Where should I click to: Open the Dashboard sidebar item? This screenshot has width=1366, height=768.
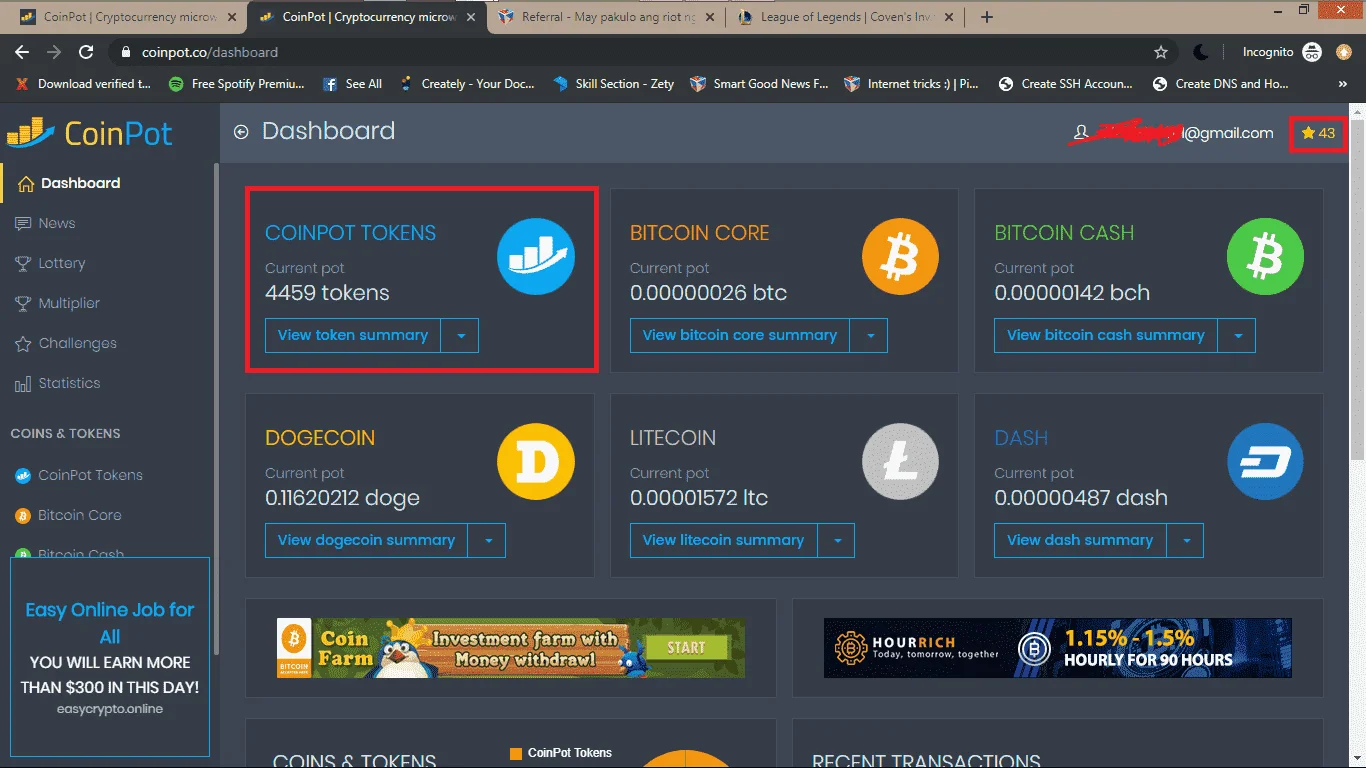coord(69,183)
